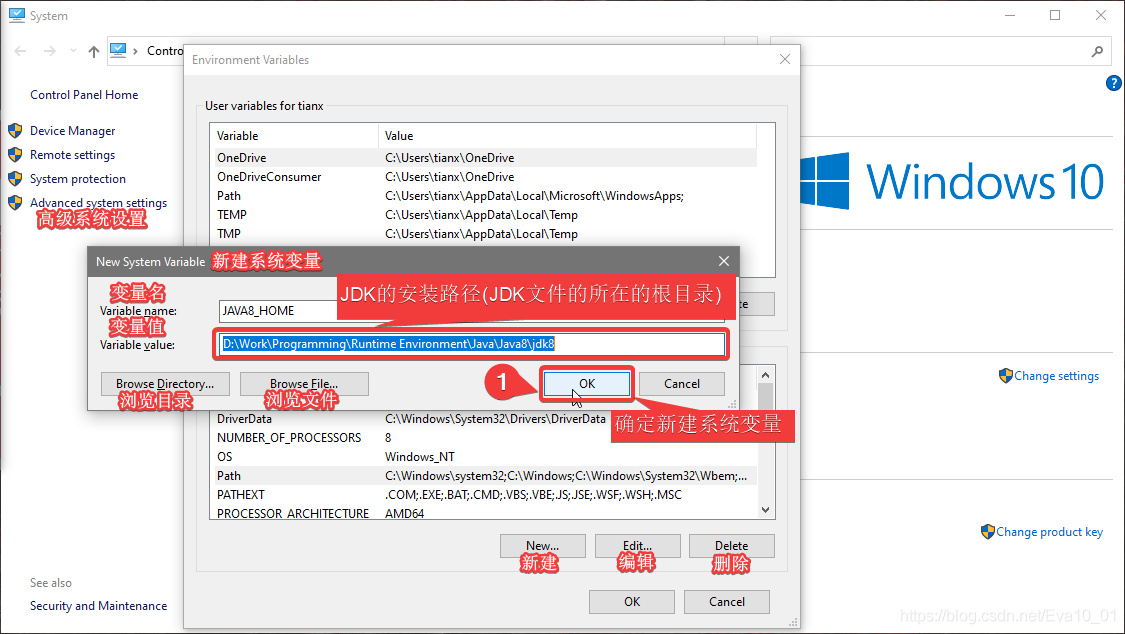
Task: Select NUMBER_OF_PROCESSORS system variable row
Action: point(484,437)
